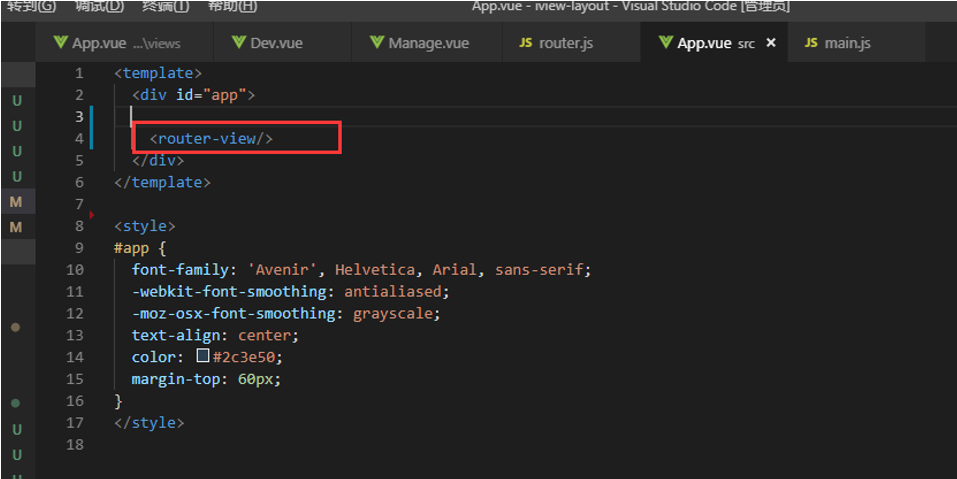Click line number 14 in the gutter
The image size is (957, 479).
point(74,358)
